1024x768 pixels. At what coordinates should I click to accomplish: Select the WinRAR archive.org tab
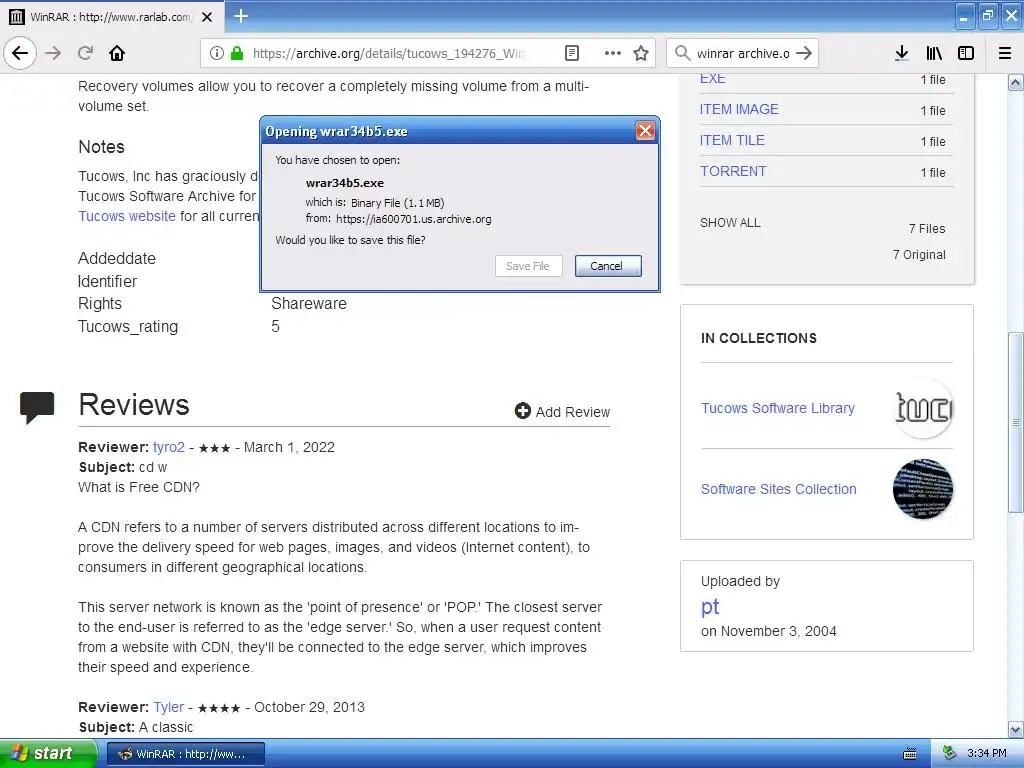112,17
